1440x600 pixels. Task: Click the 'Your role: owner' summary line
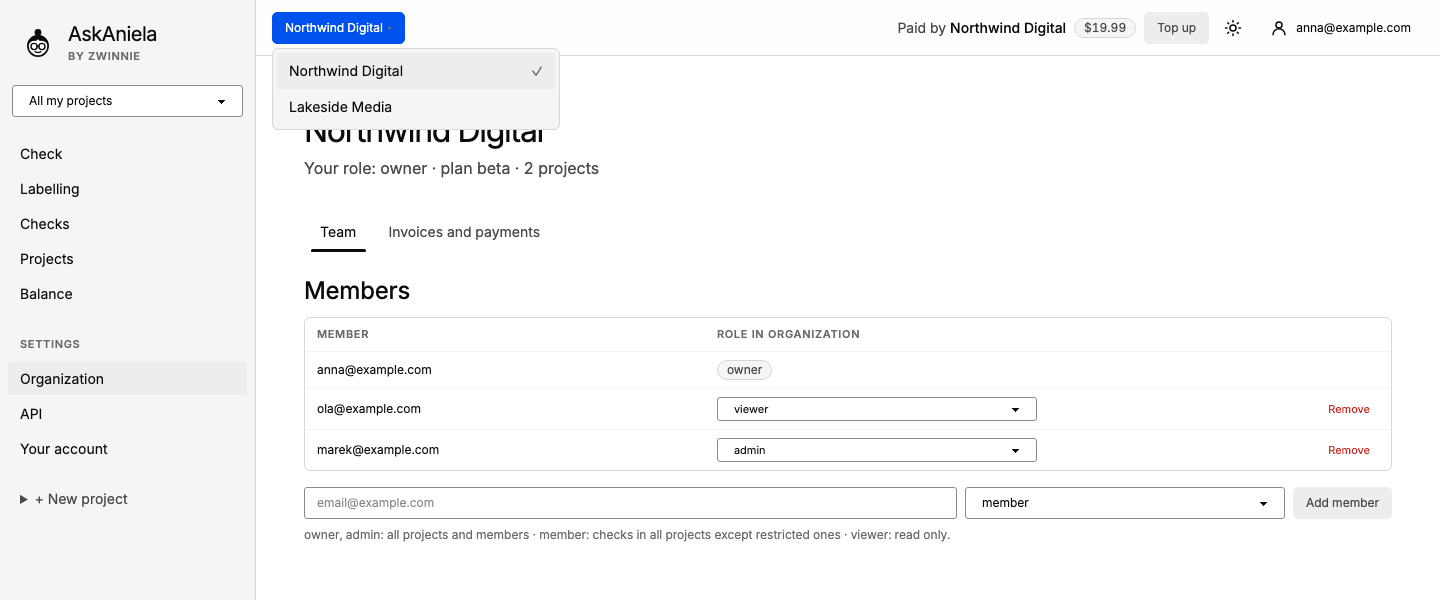451,169
